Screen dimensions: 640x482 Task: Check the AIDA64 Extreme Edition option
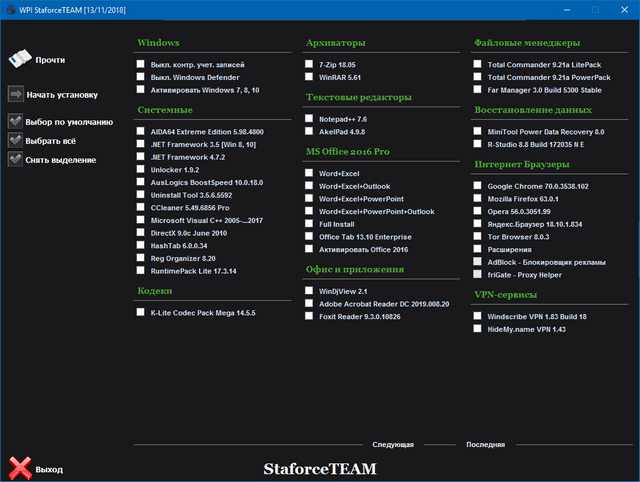(x=142, y=131)
